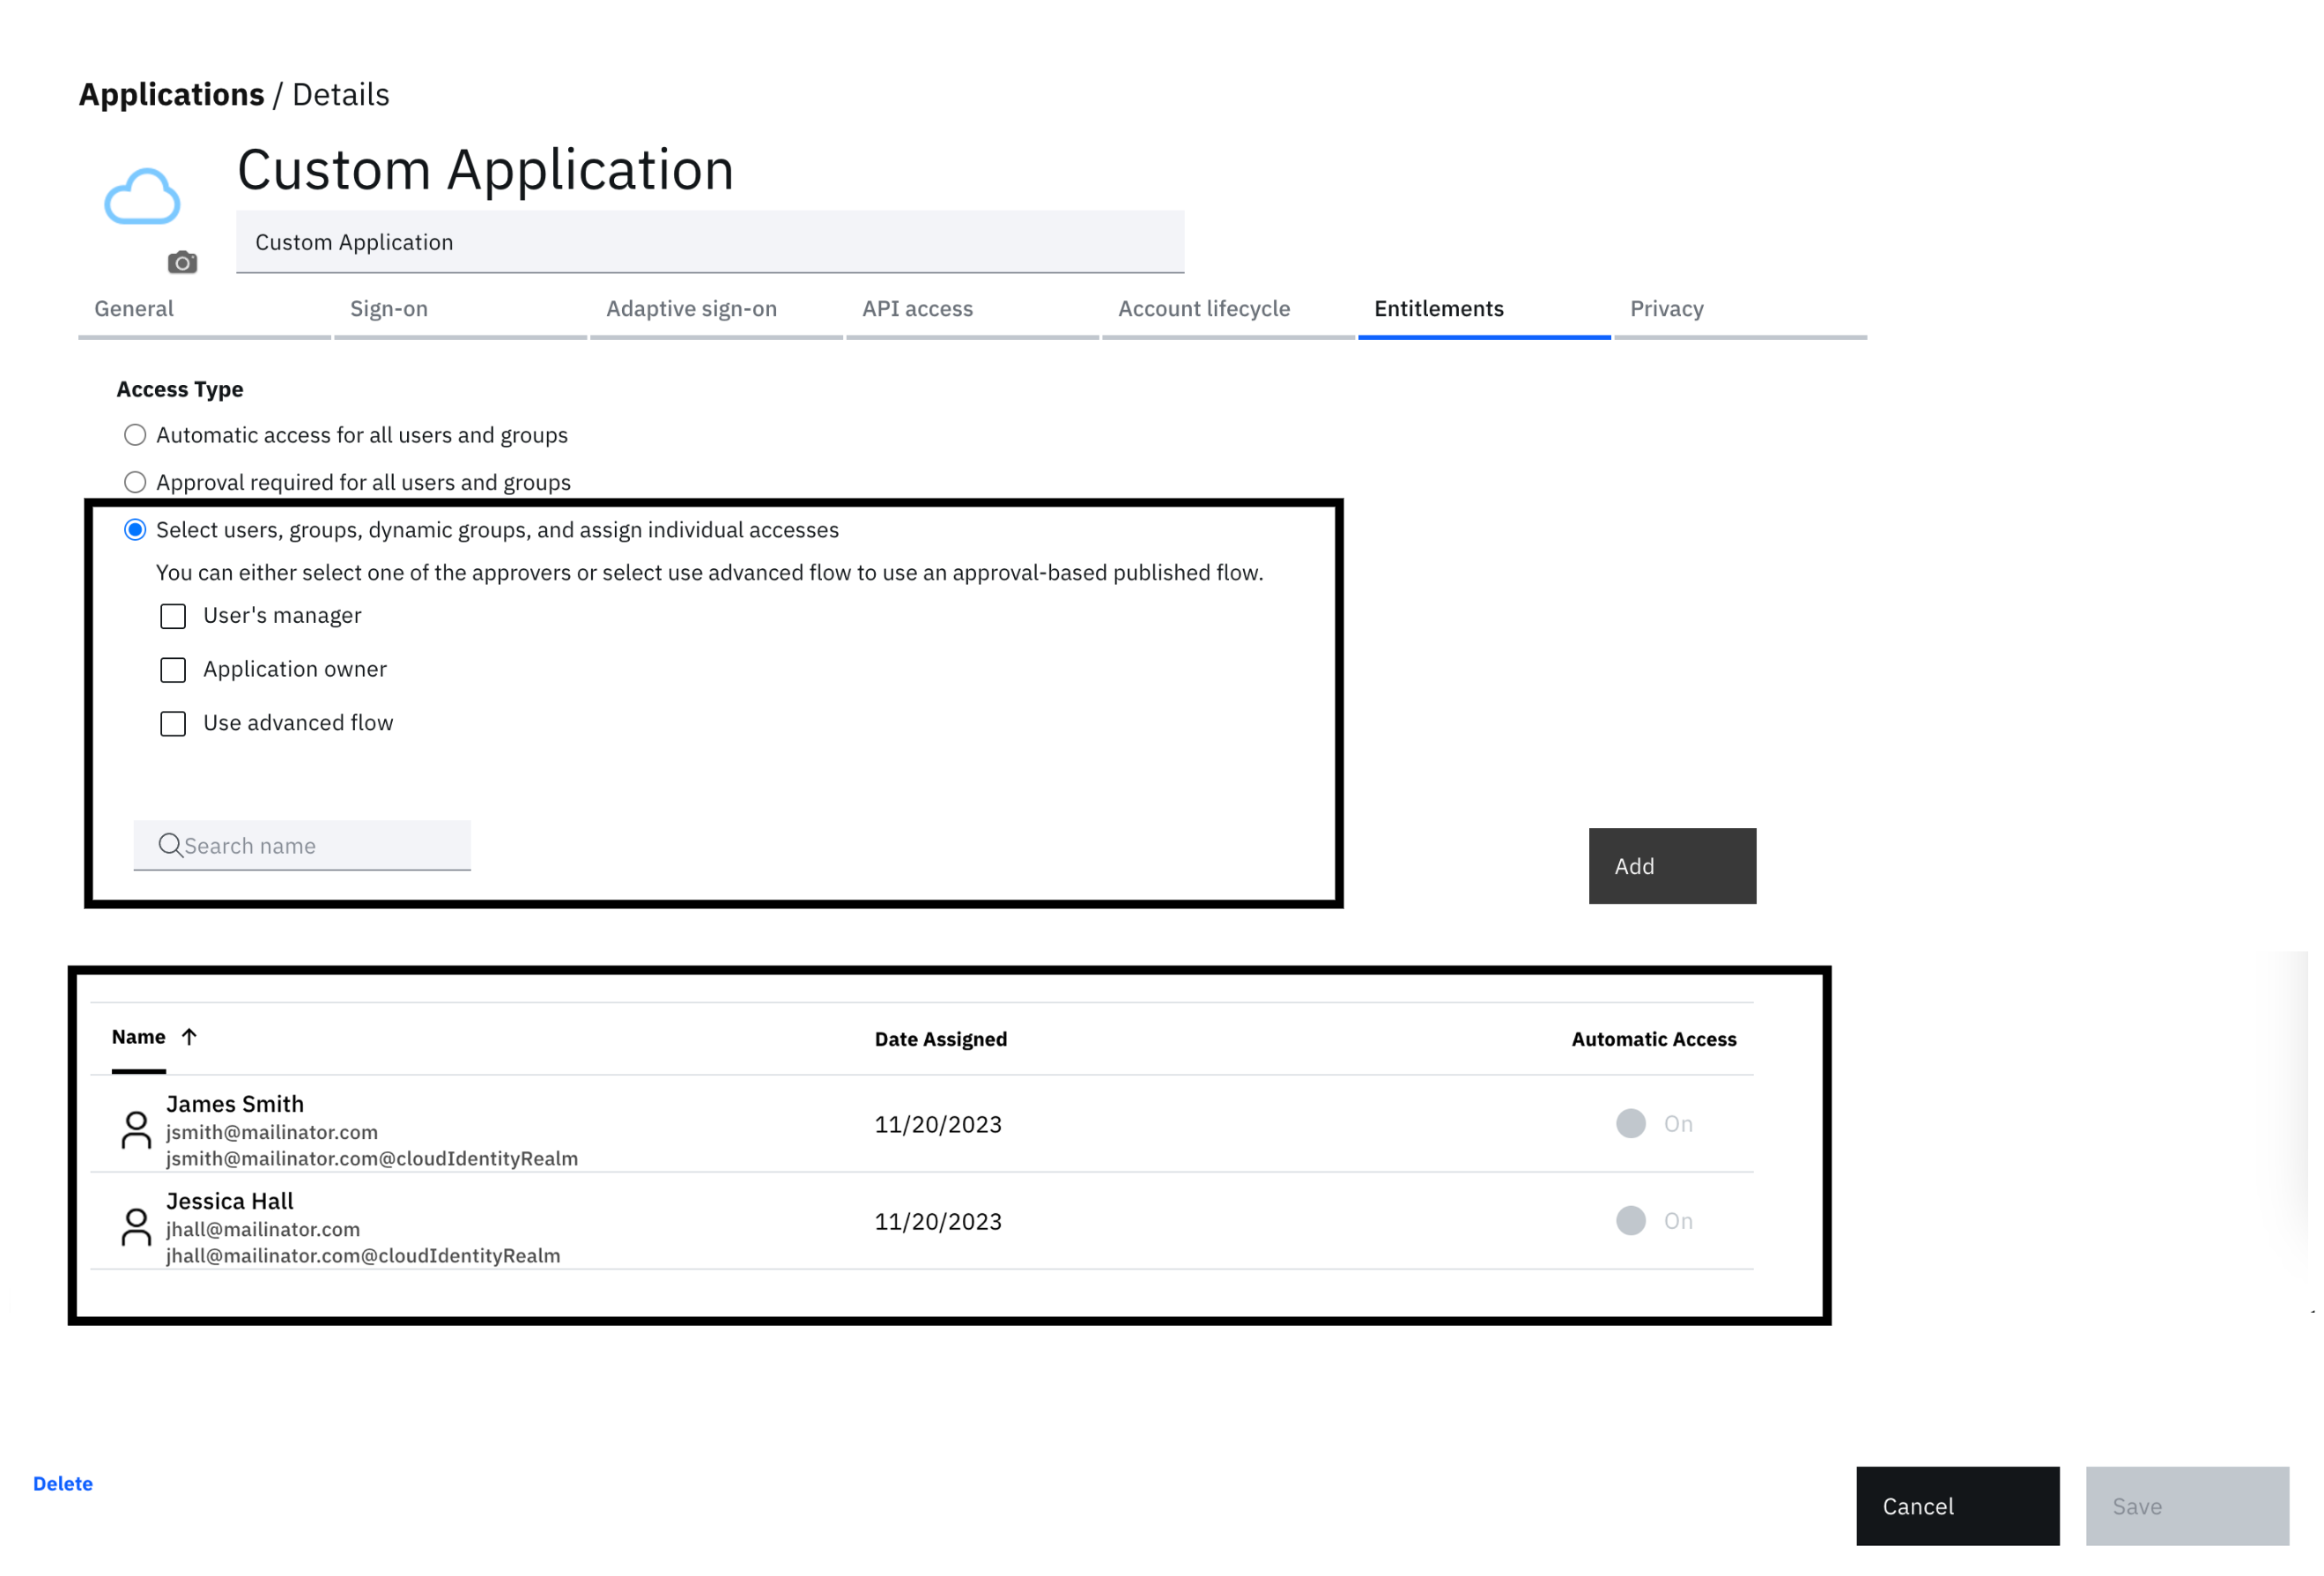Check the User's manager checkbox
The width and height of the screenshot is (2324, 1576).
[173, 616]
